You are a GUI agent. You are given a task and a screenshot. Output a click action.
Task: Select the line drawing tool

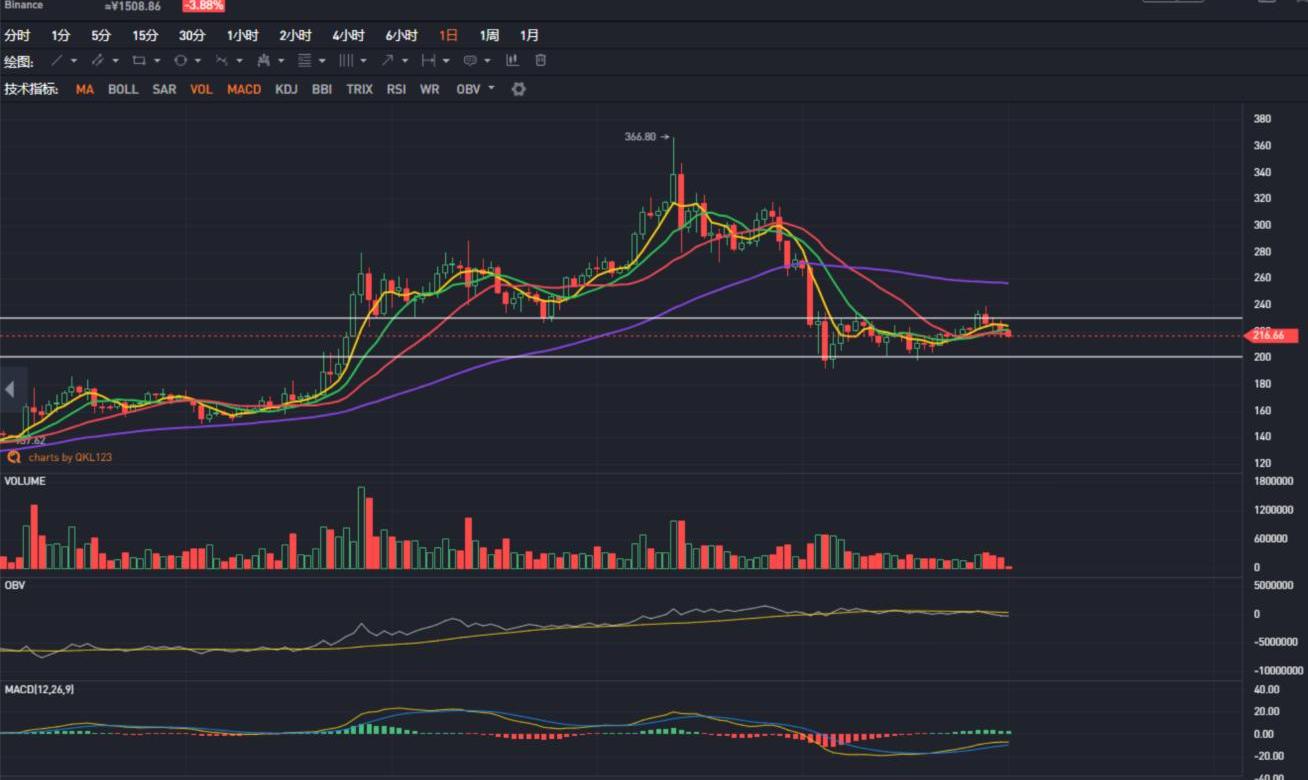tap(57, 61)
